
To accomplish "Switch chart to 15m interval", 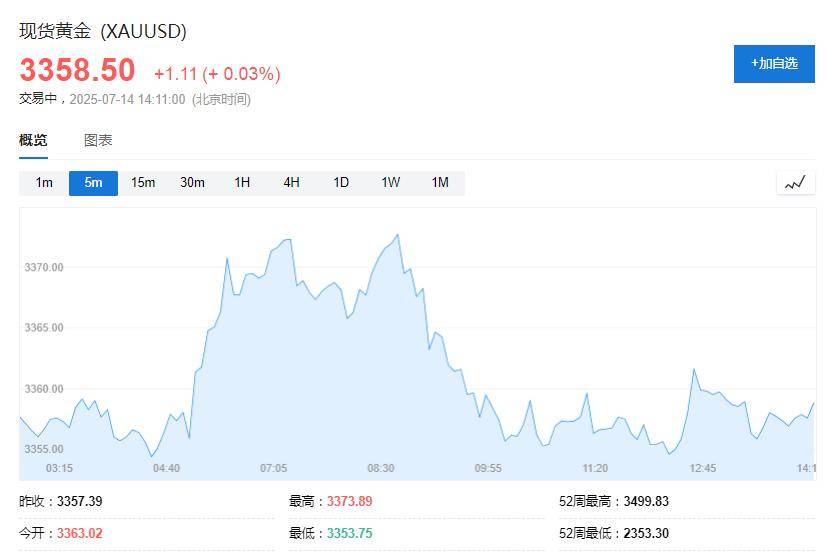I will (143, 183).
